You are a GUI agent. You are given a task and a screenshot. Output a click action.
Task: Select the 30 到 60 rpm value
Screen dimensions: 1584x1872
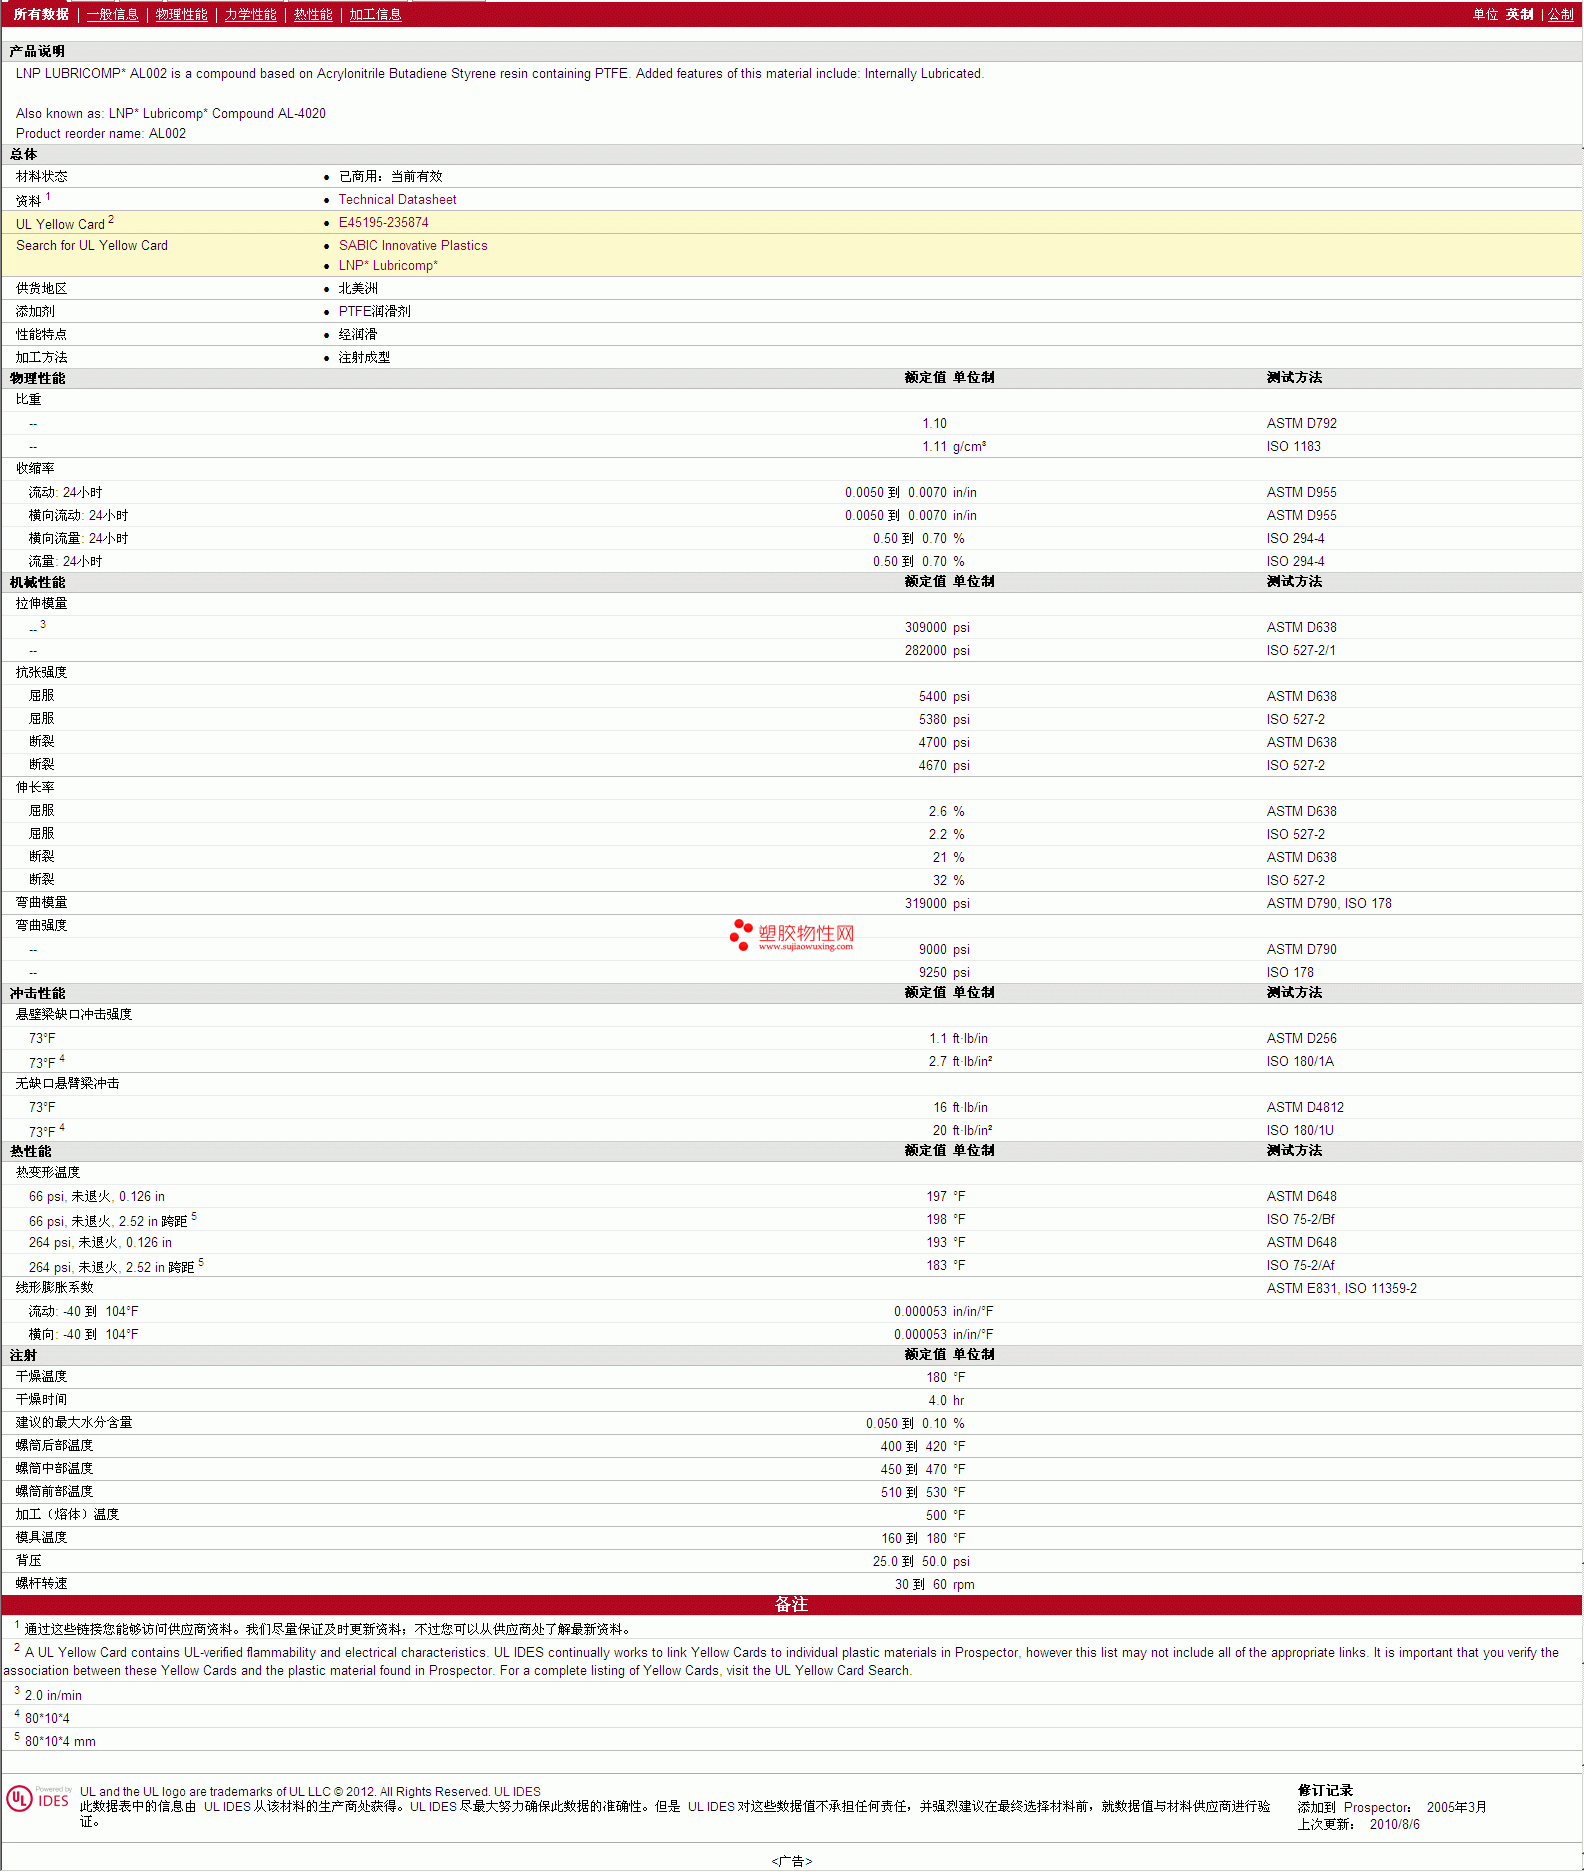point(935,1585)
